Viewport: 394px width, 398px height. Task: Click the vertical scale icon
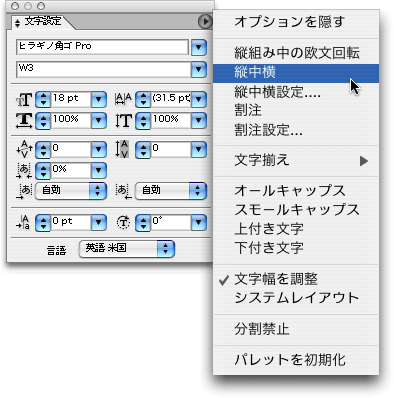point(123,120)
